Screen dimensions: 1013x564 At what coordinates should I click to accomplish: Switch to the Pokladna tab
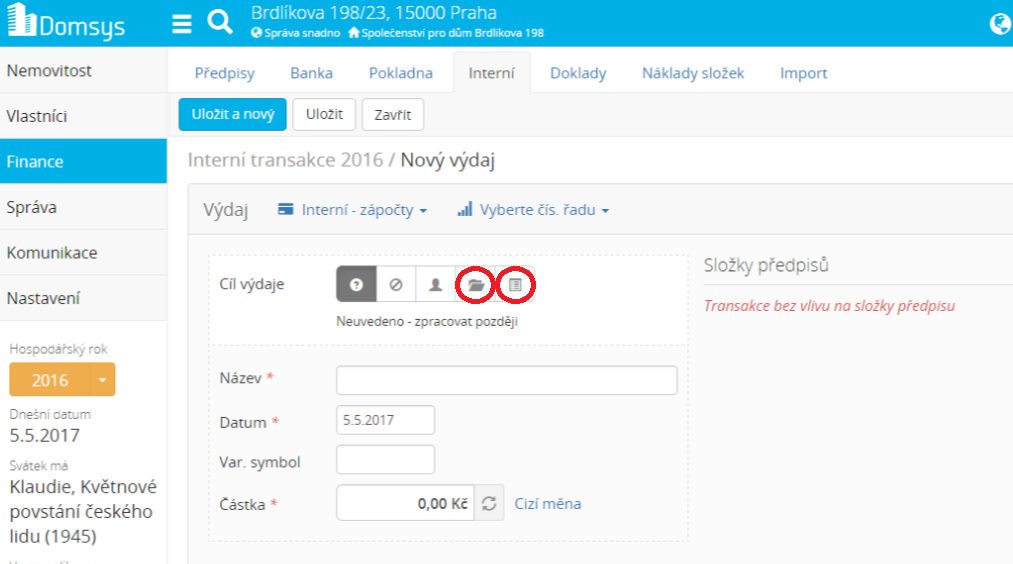click(x=401, y=73)
